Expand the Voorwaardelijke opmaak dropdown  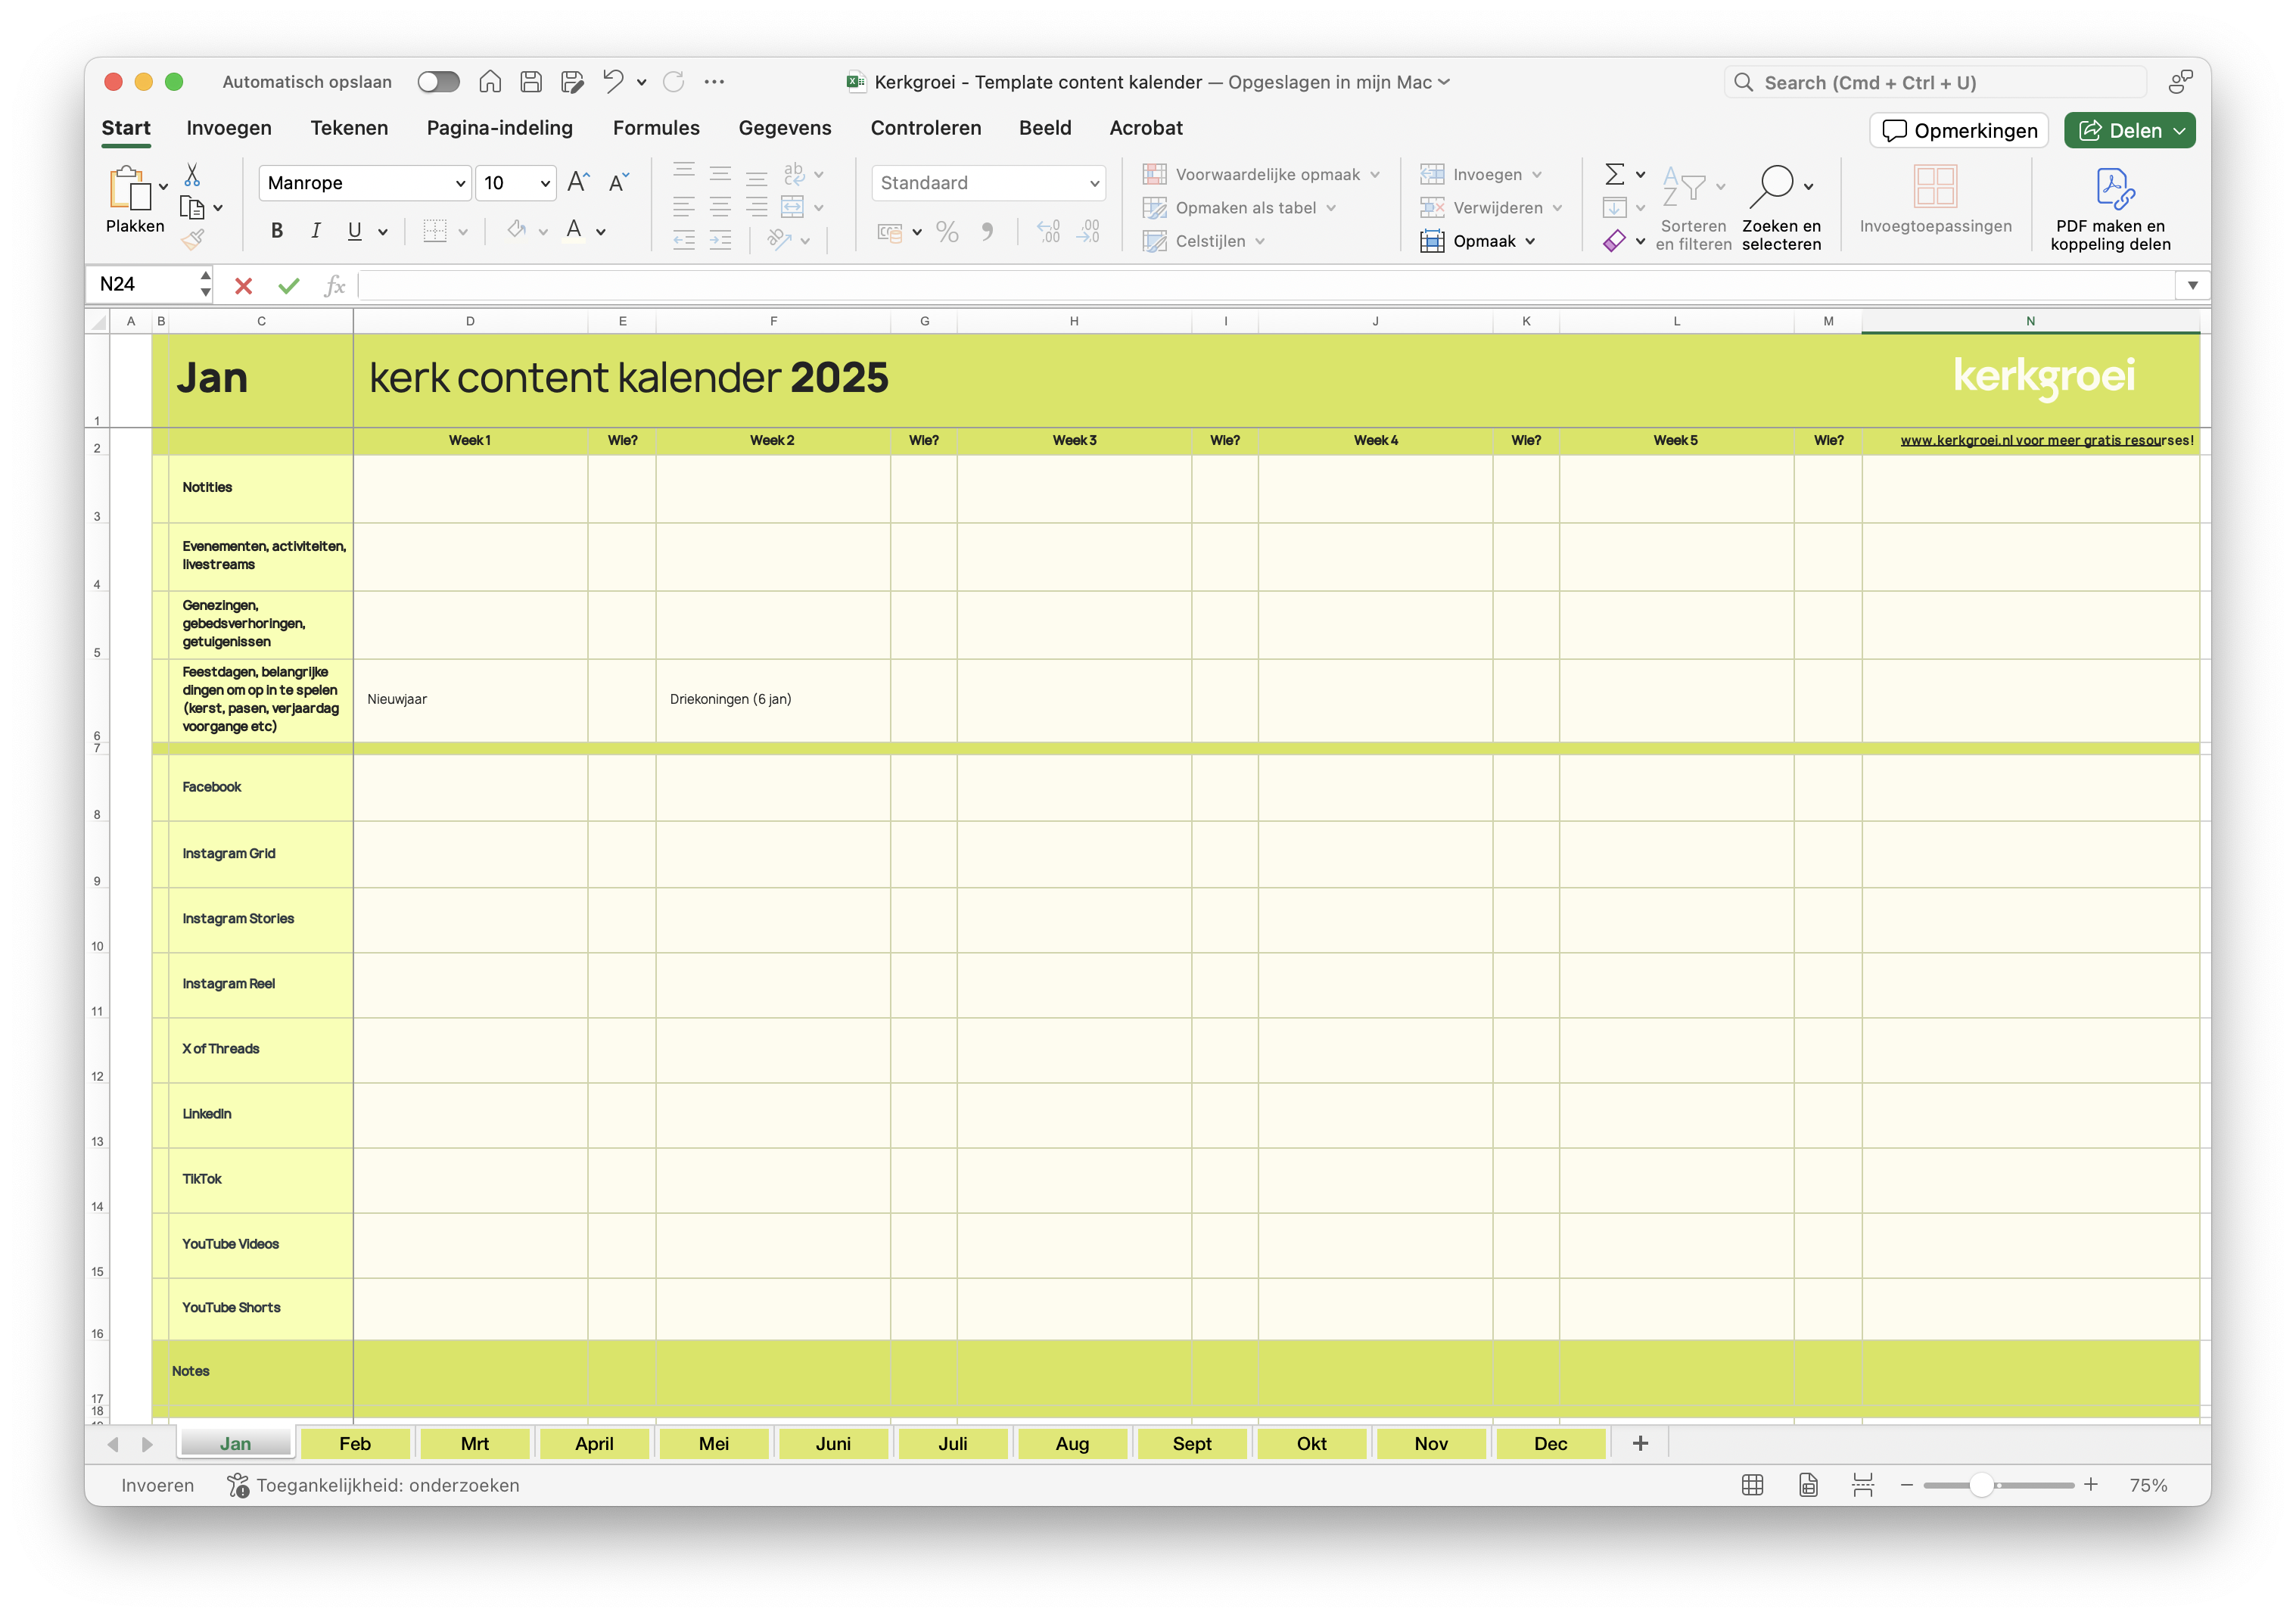tap(1375, 174)
